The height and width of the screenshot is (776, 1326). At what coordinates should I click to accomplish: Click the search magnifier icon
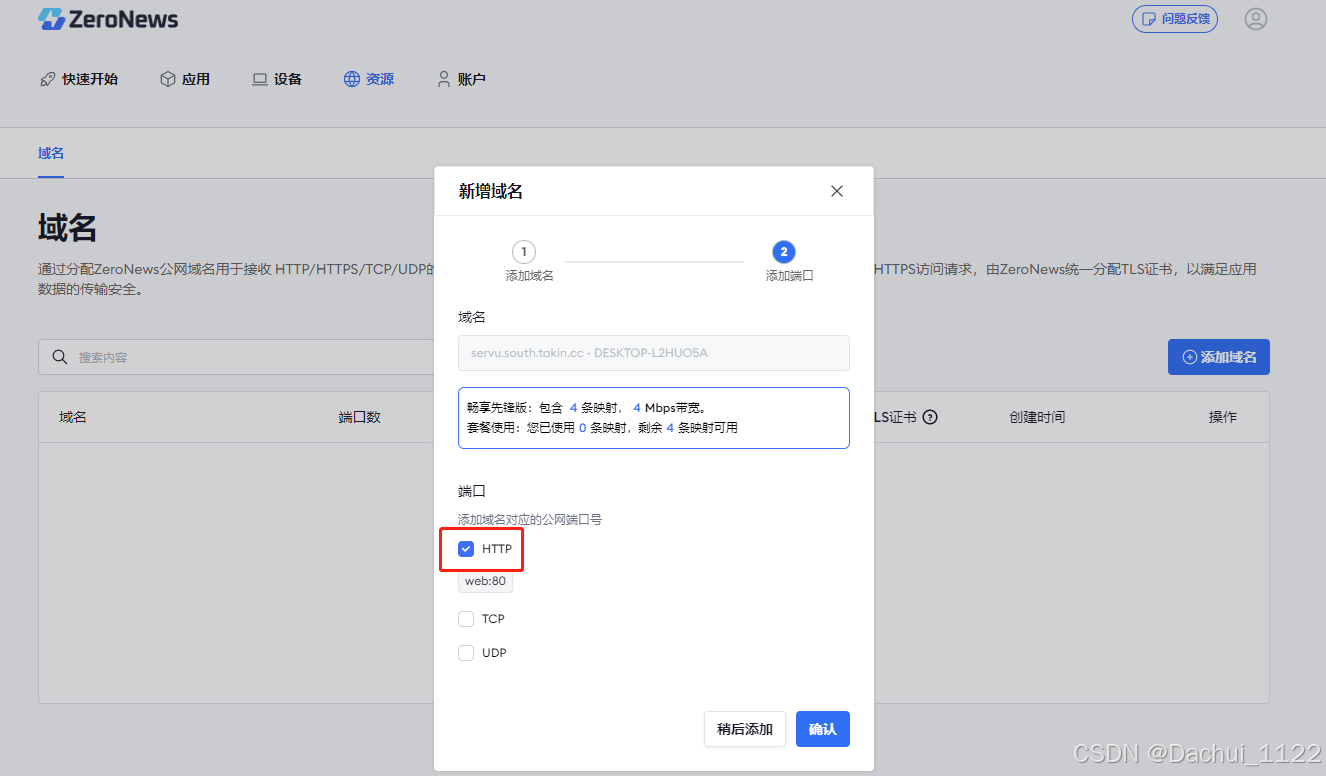pos(60,357)
